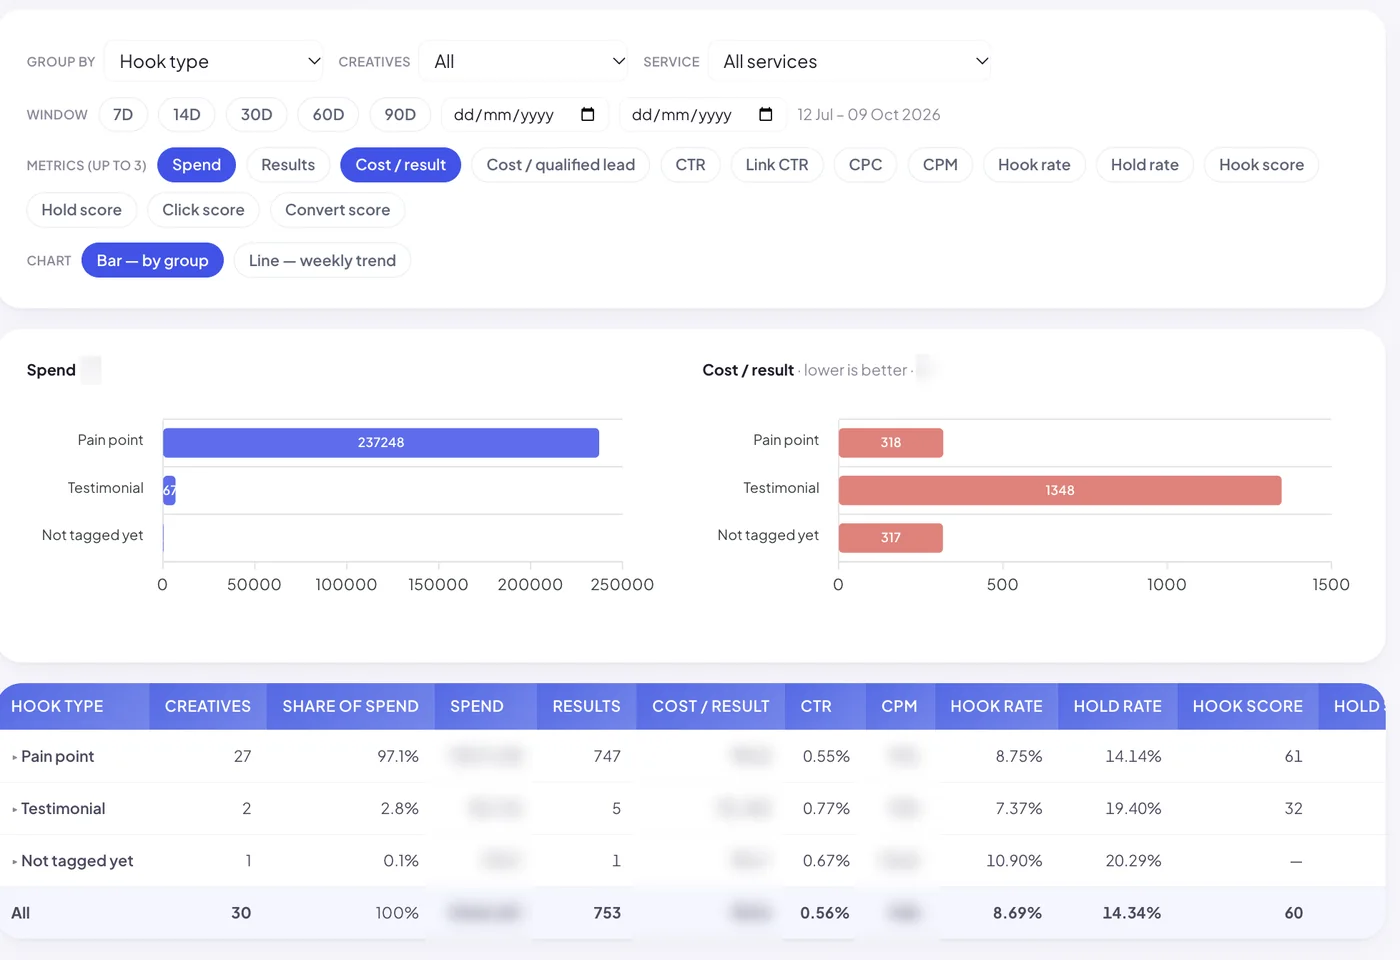Image resolution: width=1400 pixels, height=960 pixels.
Task: Enable the Hook score metric chip
Action: [x=1261, y=165]
